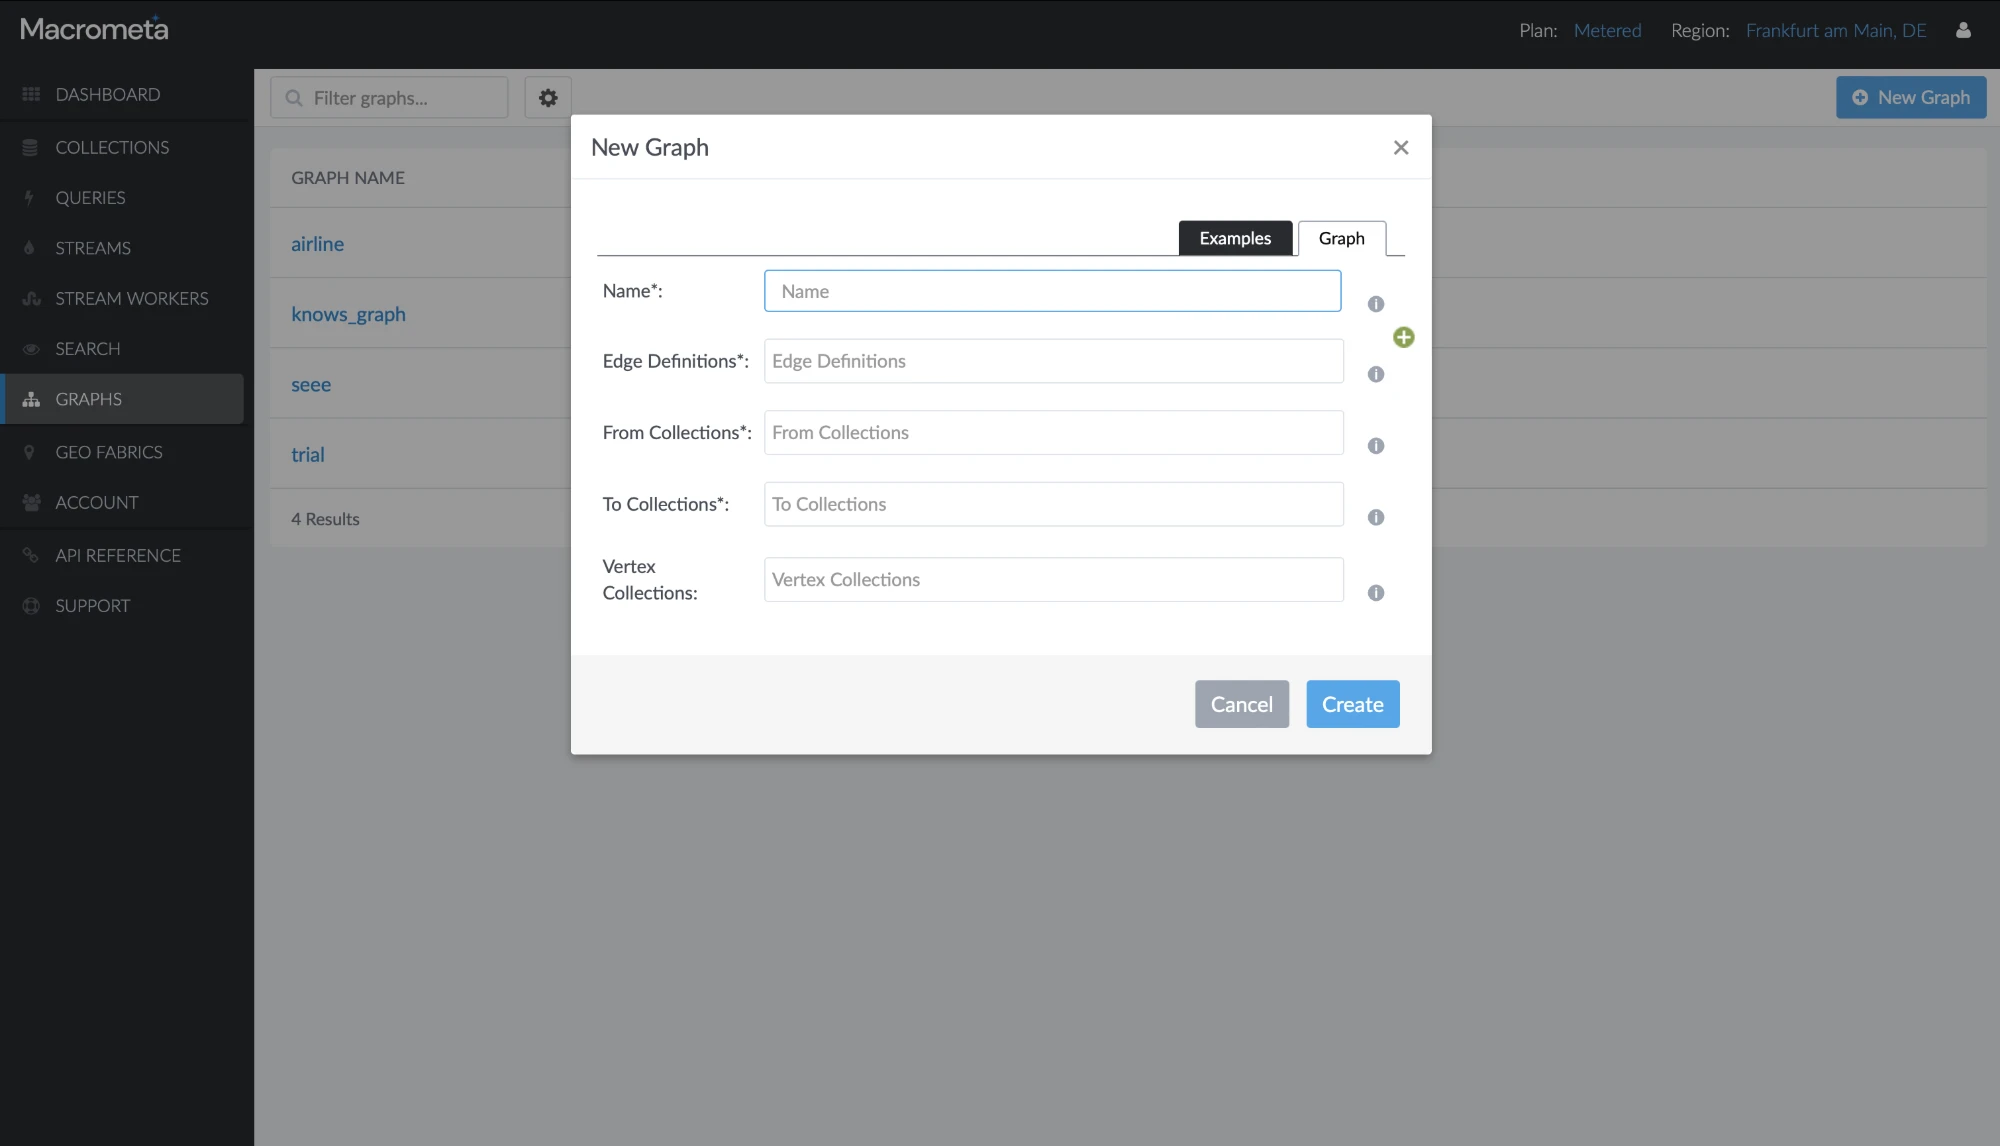This screenshot has width=2000, height=1146.
Task: Click the info icon beside From Collections
Action: click(1376, 446)
